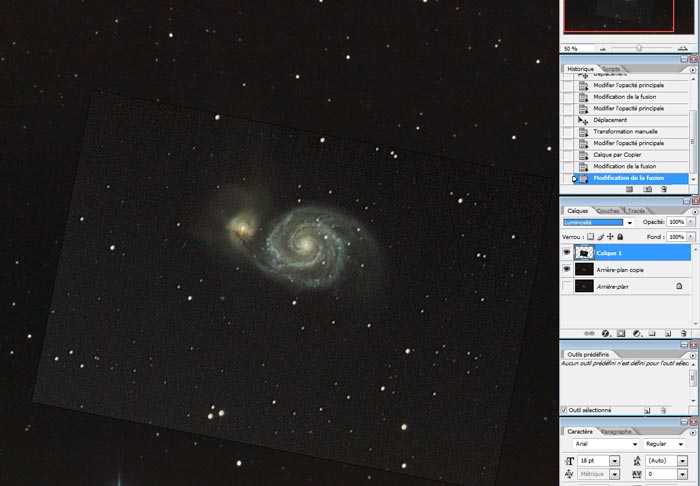Image resolution: width=700 pixels, height=486 pixels.
Task: Open the Calques panel flyout menu
Action: tap(694, 212)
